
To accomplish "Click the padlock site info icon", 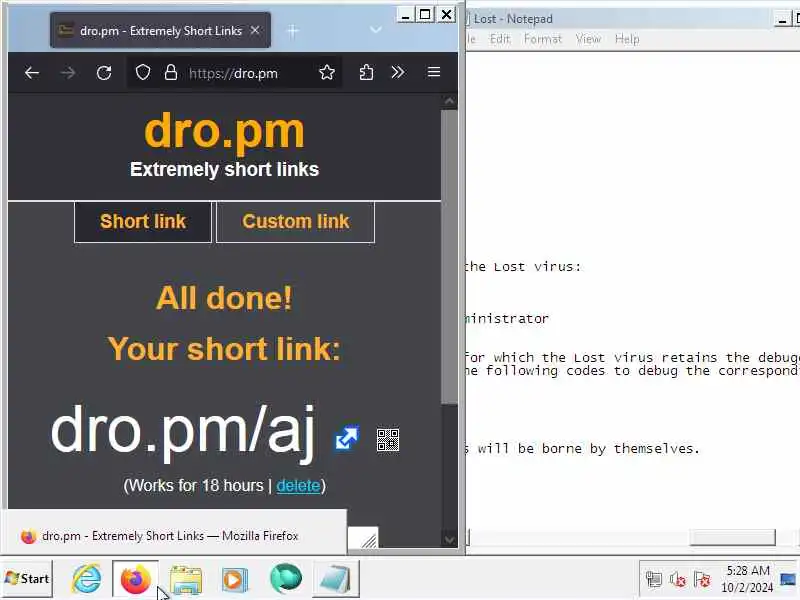I will click(x=171, y=72).
